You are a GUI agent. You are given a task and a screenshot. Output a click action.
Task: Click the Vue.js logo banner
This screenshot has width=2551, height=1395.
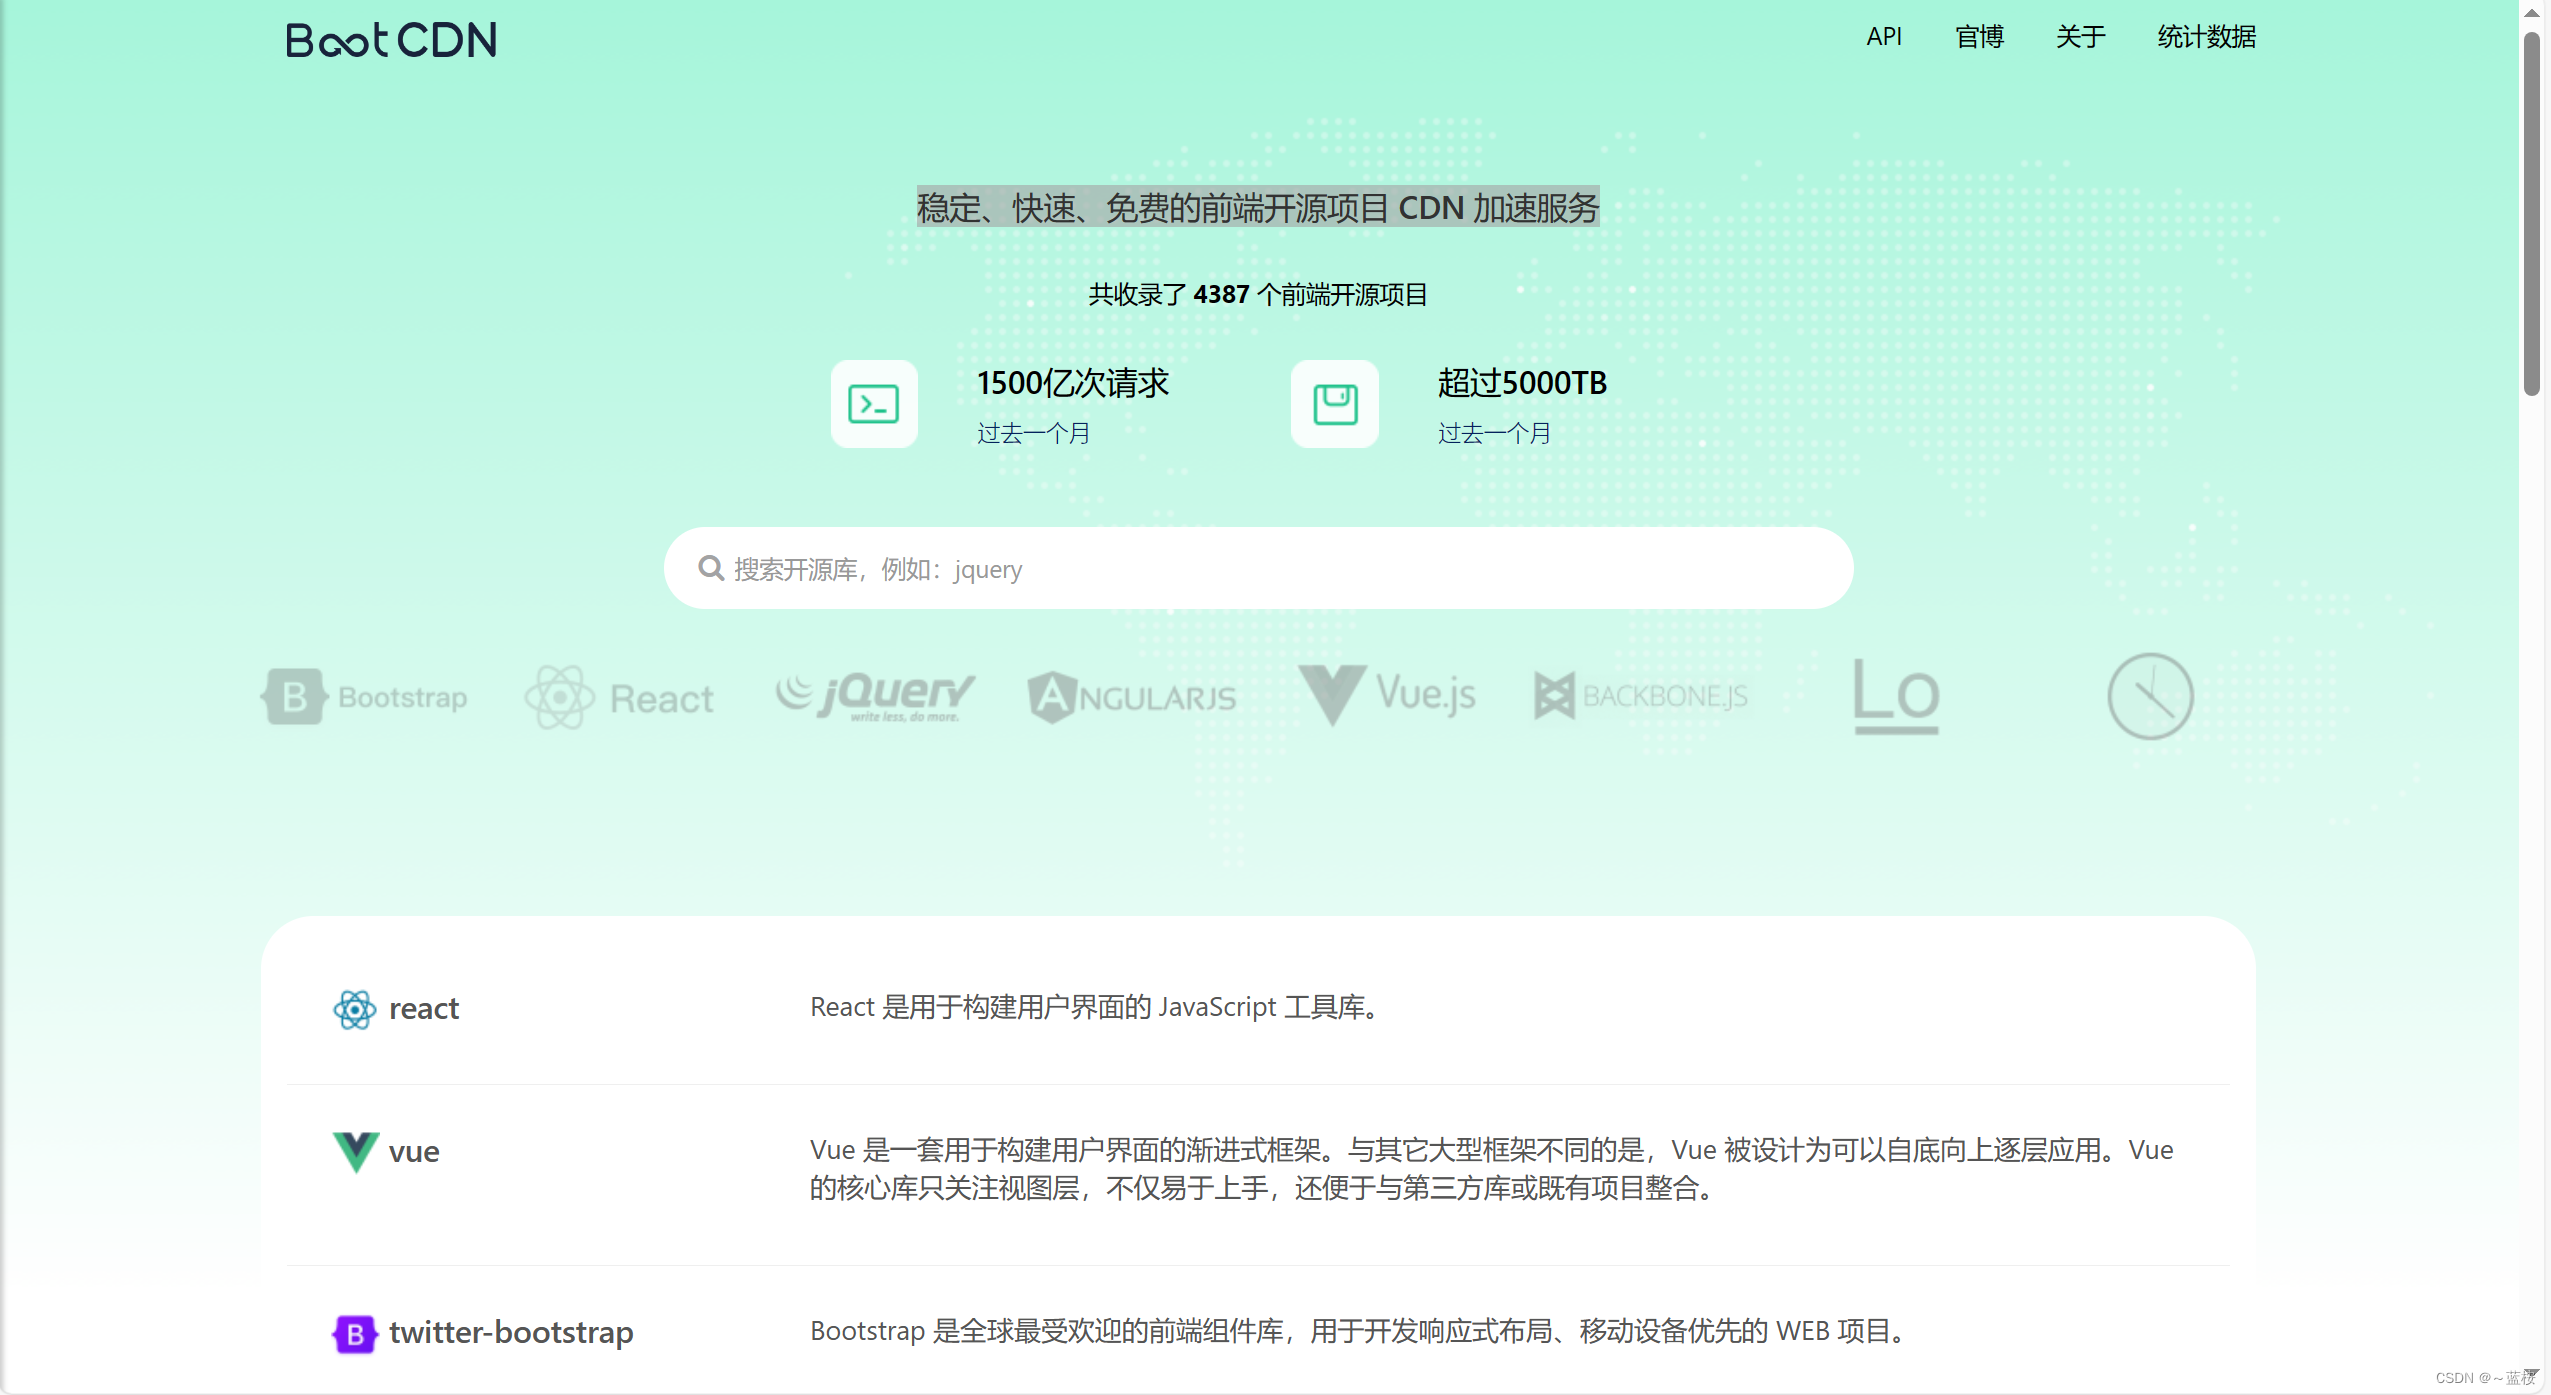1387,695
